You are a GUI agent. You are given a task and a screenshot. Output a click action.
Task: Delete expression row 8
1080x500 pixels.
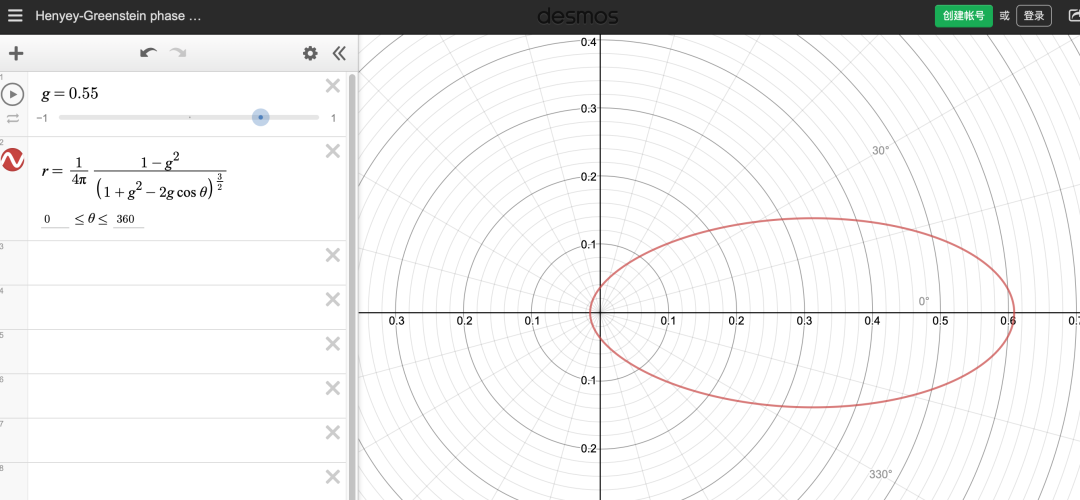pos(333,477)
